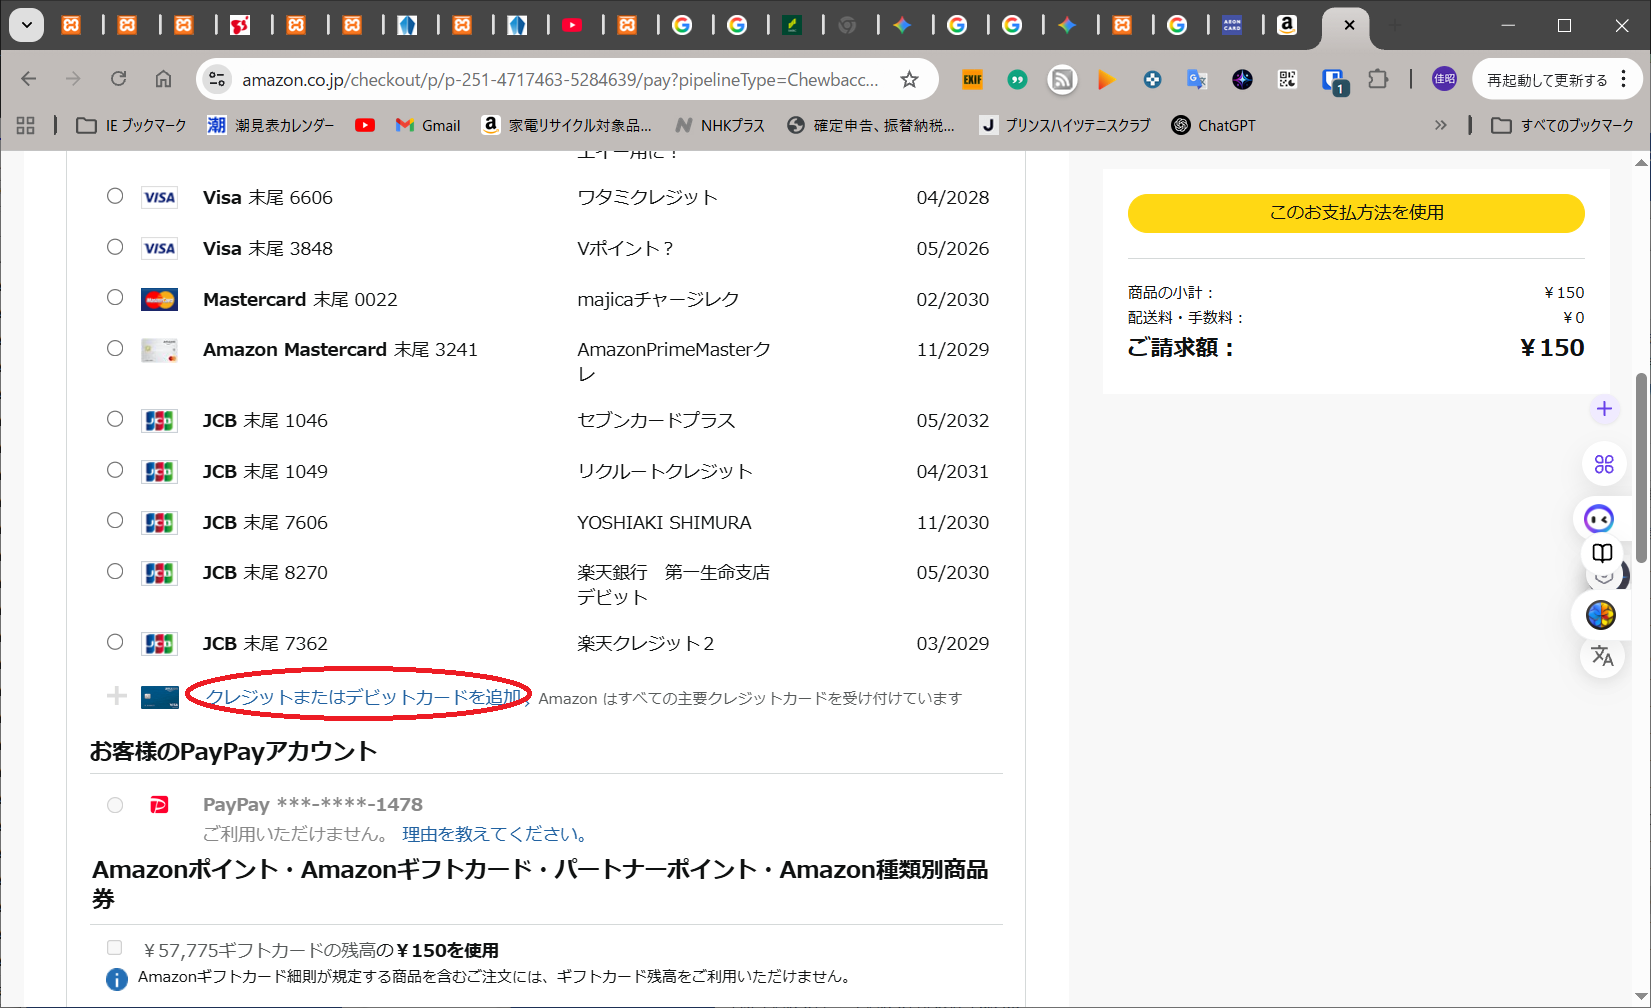
Task: Open the すべてのブックマーク folder
Action: coord(1562,125)
